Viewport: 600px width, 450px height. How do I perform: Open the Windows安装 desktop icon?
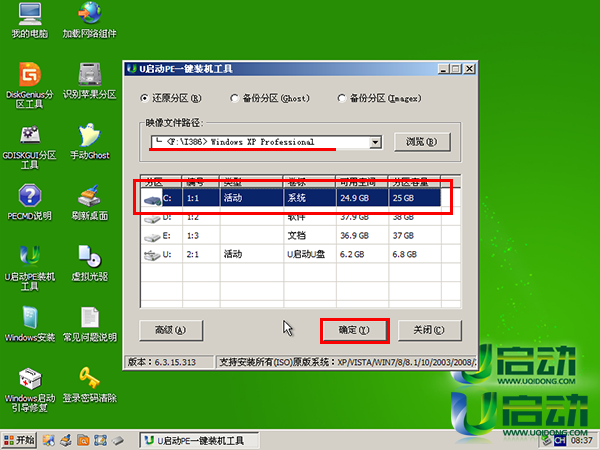[30, 324]
